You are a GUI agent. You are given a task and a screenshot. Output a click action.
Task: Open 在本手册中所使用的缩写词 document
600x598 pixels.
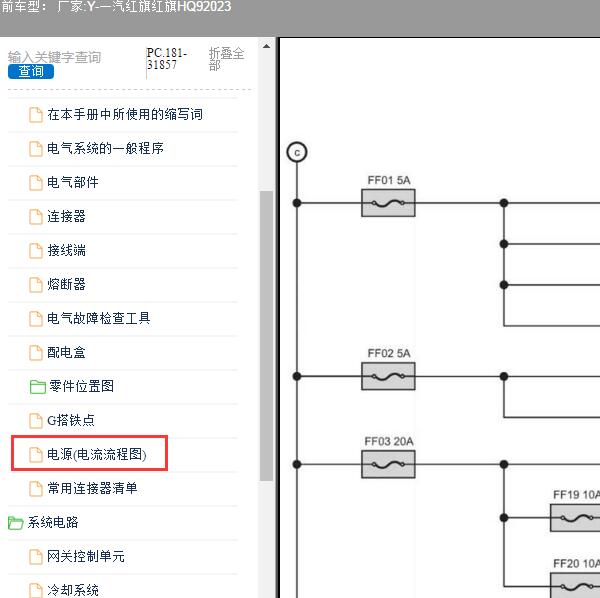coord(125,114)
